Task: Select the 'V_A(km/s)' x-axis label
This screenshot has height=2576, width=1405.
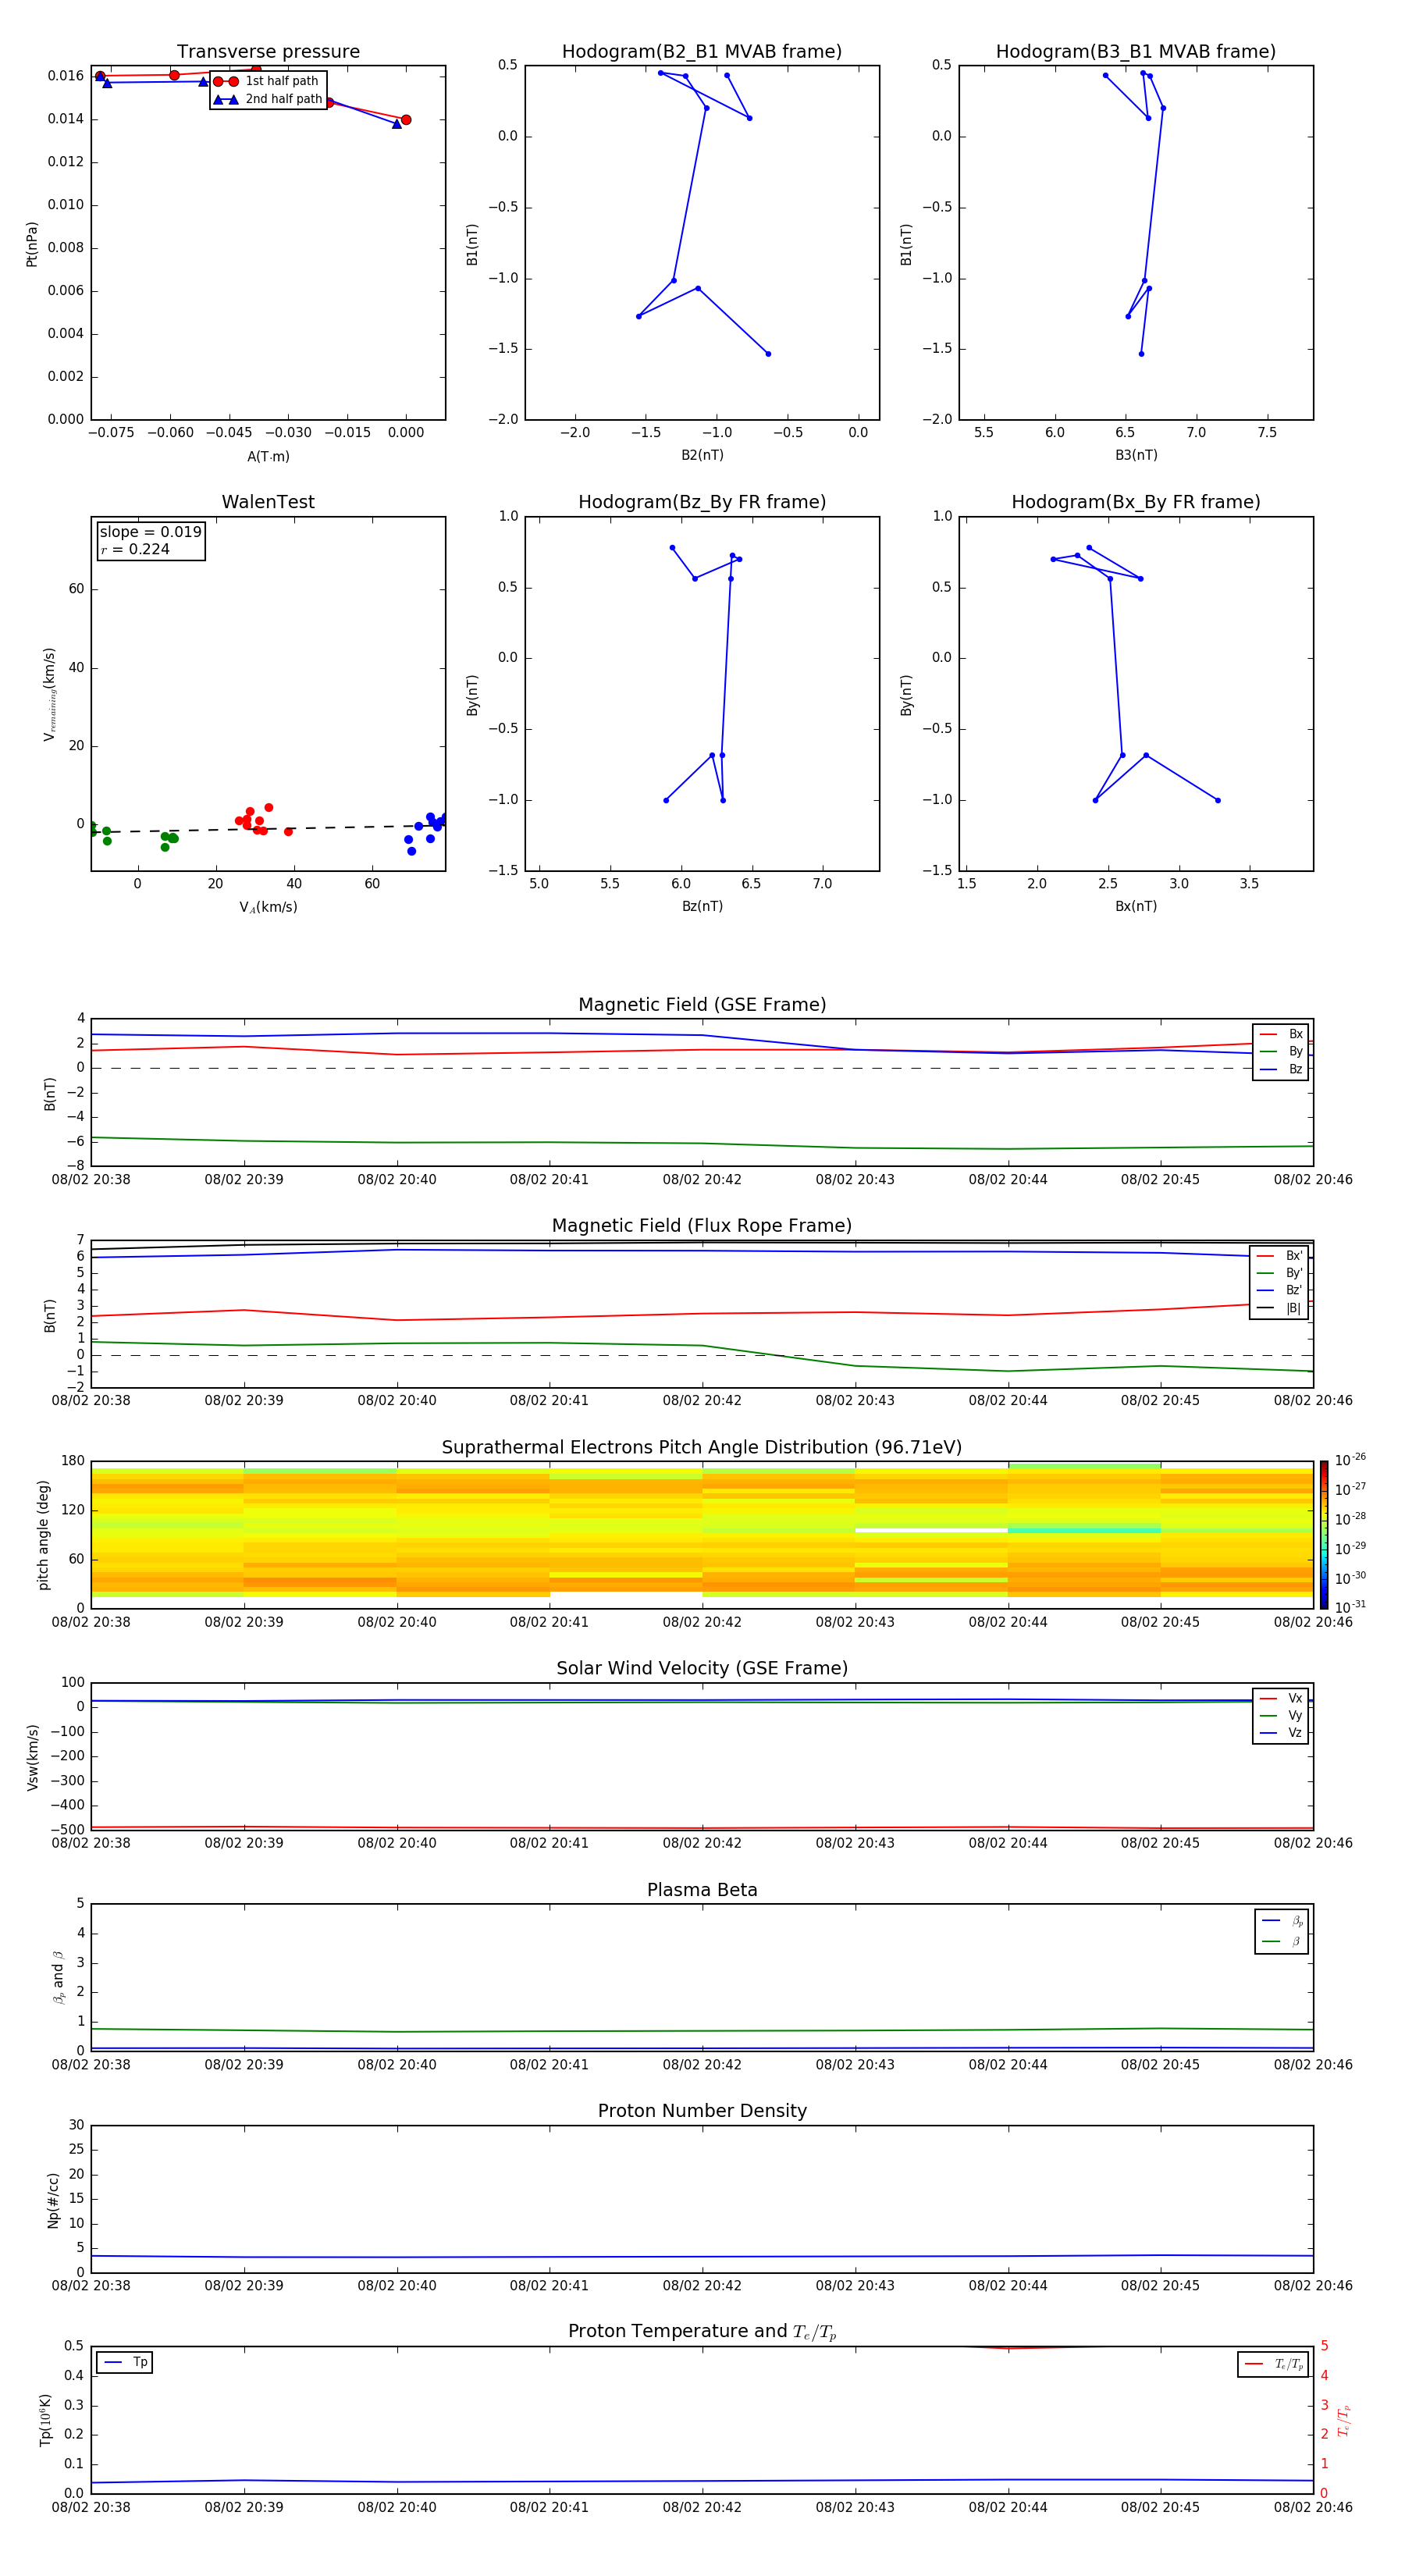Action: tap(268, 907)
